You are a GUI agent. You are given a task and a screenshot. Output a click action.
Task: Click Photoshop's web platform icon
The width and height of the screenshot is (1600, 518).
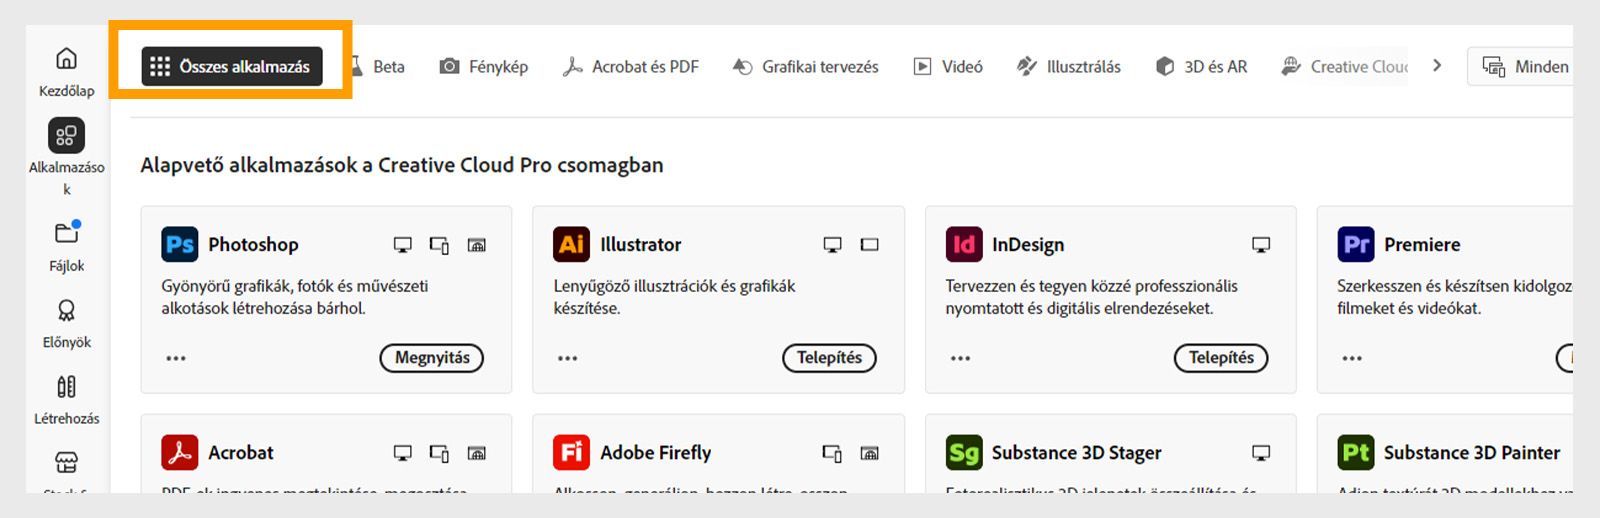point(477,245)
